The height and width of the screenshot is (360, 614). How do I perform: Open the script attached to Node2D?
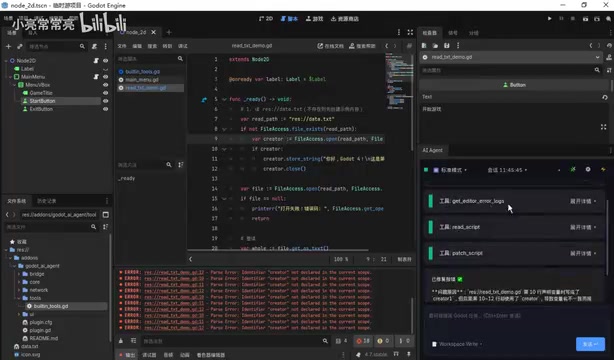coord(96,61)
